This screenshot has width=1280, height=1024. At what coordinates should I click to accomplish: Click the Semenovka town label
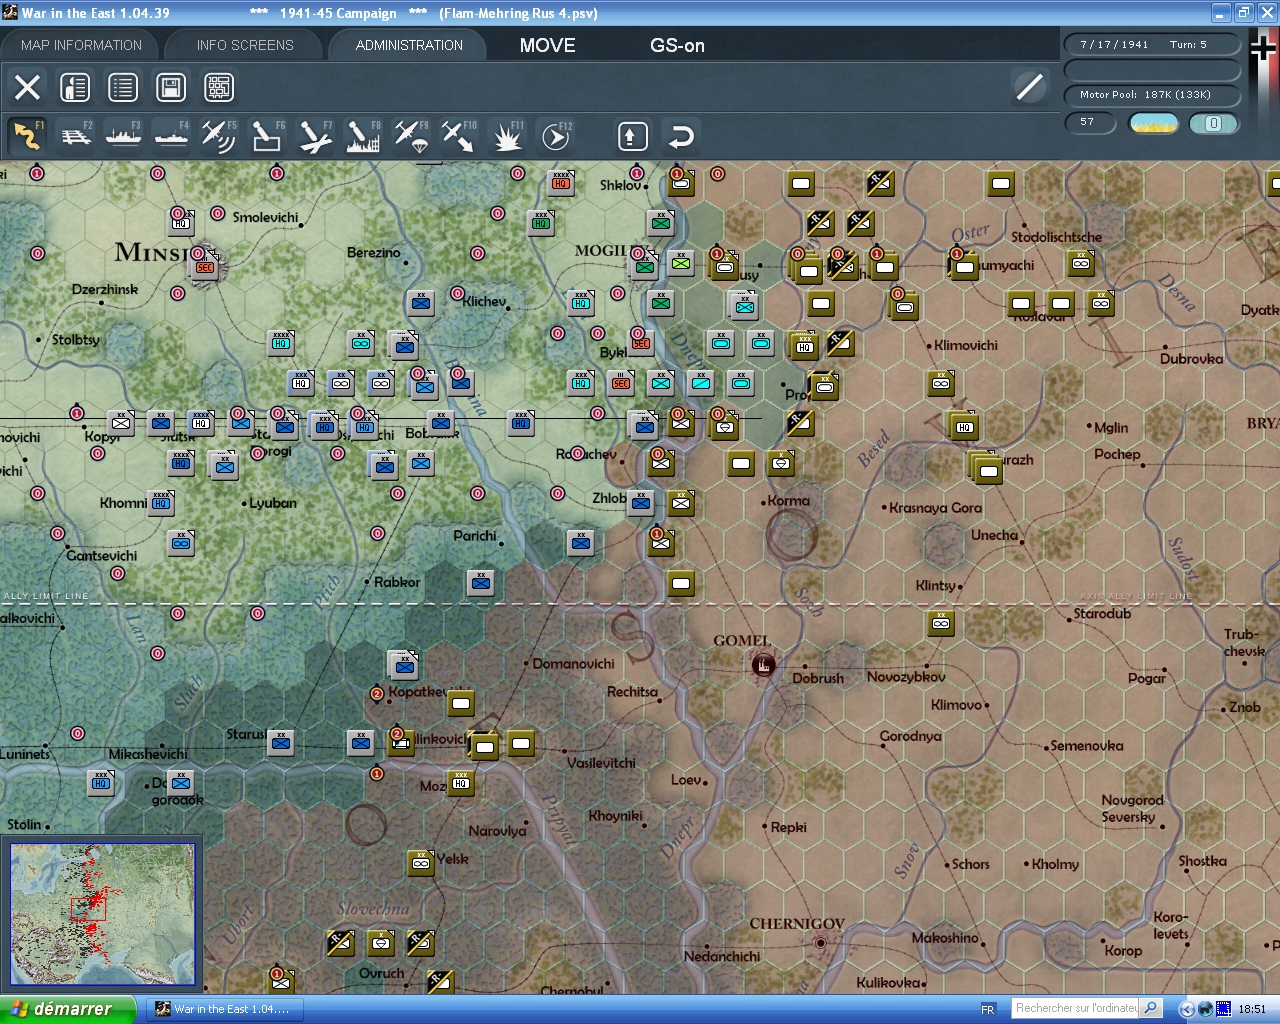click(1087, 746)
